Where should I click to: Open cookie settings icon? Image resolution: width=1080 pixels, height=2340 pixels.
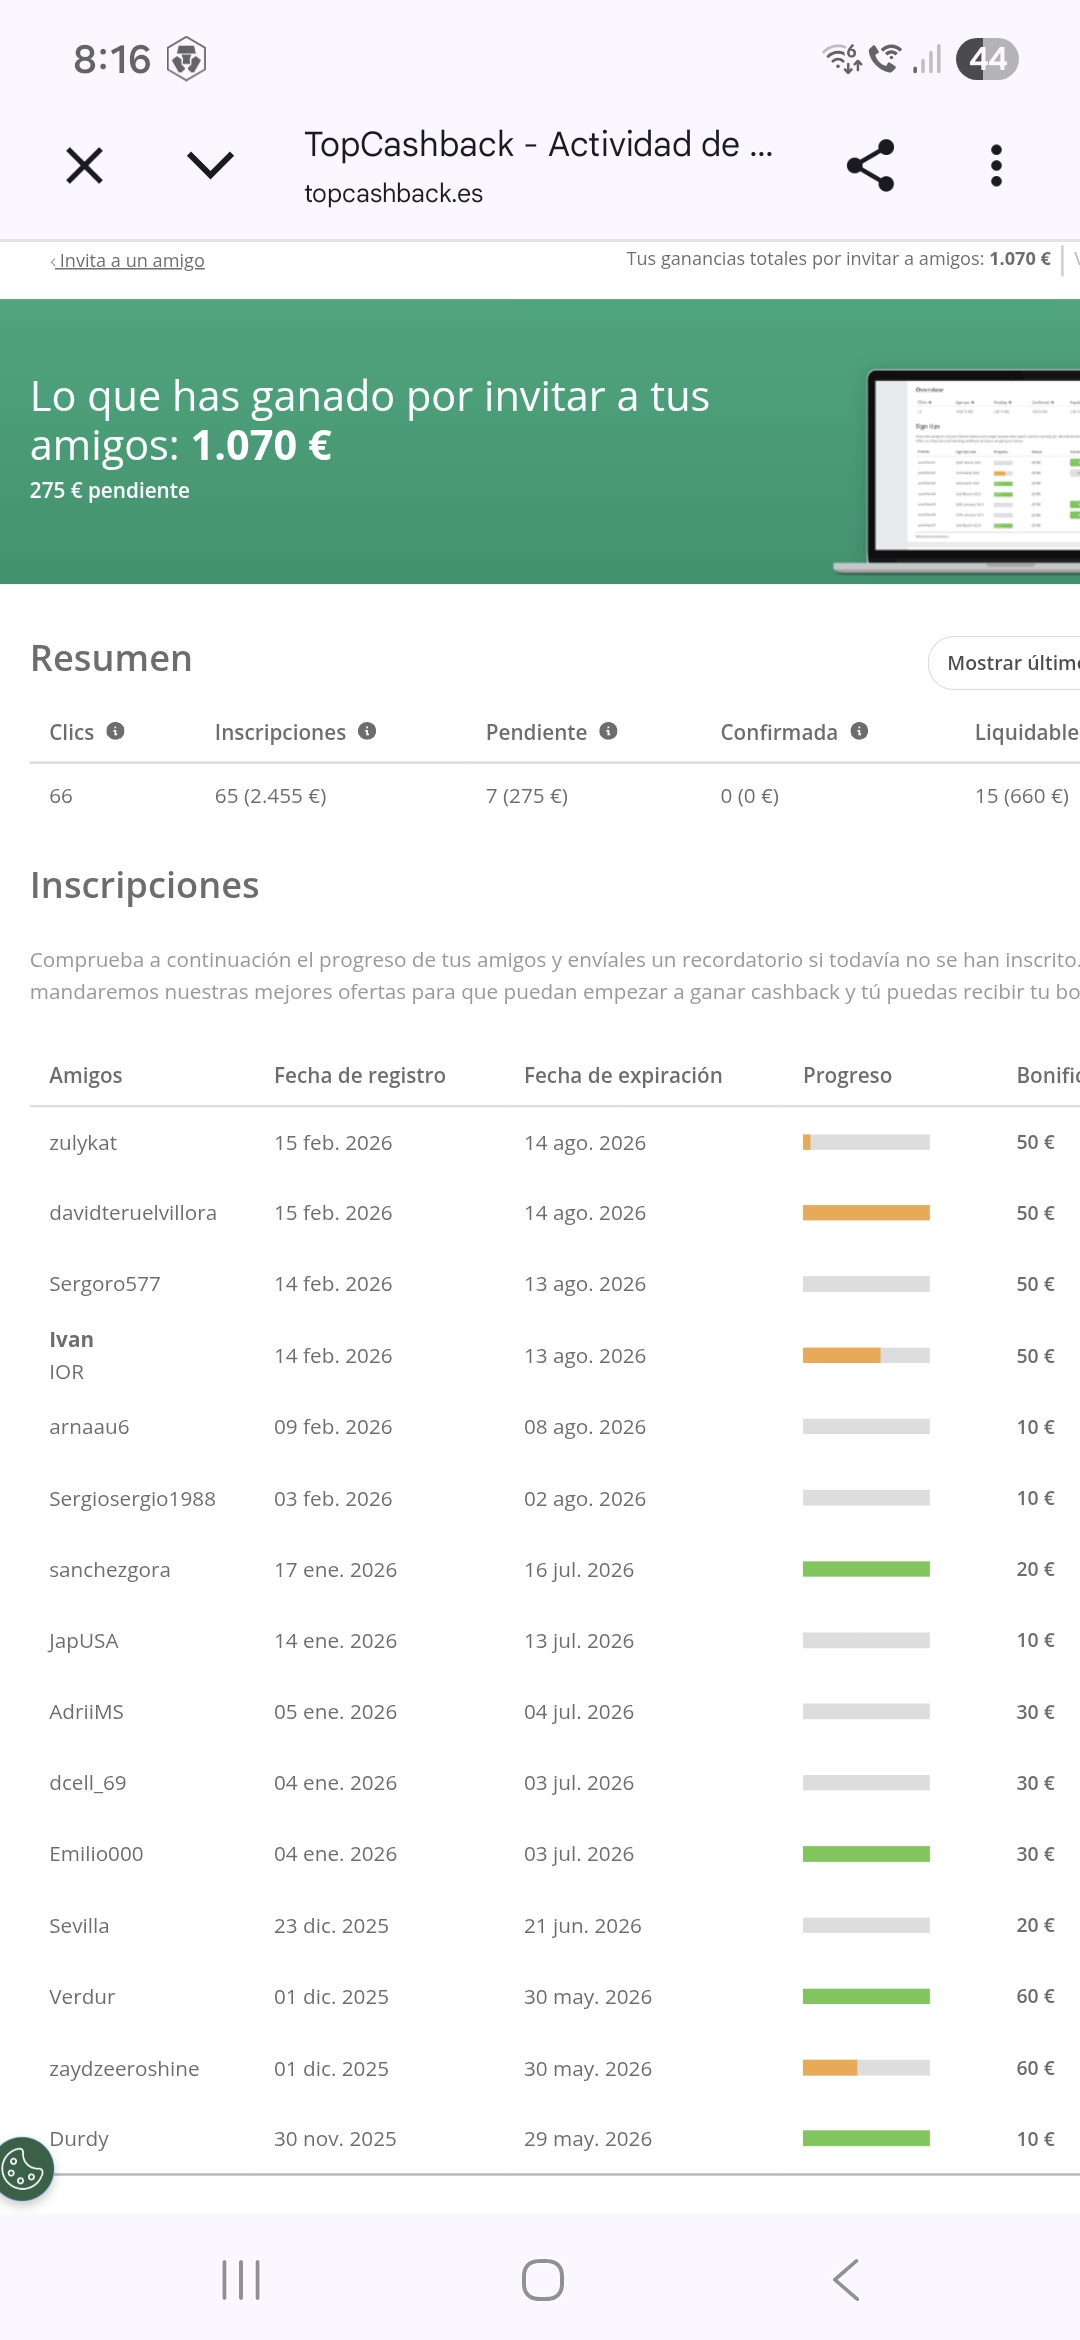click(x=24, y=2169)
